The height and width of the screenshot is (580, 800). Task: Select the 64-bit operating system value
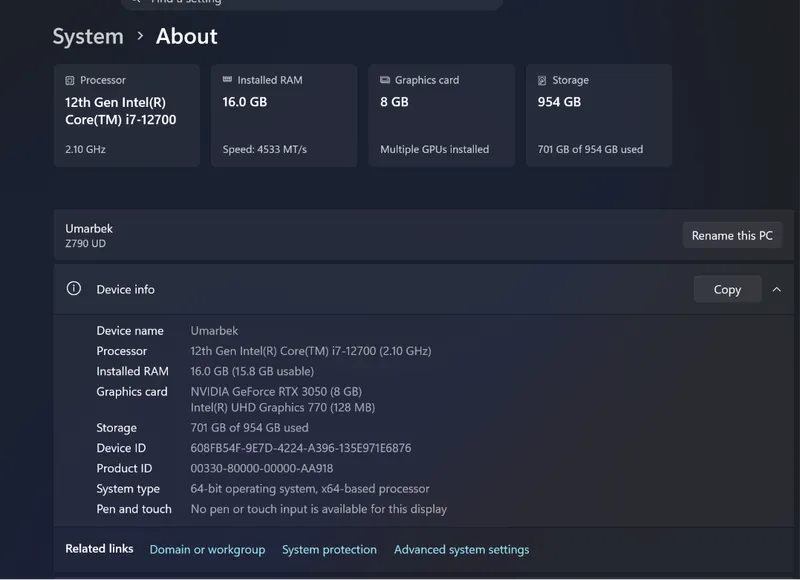pos(310,489)
